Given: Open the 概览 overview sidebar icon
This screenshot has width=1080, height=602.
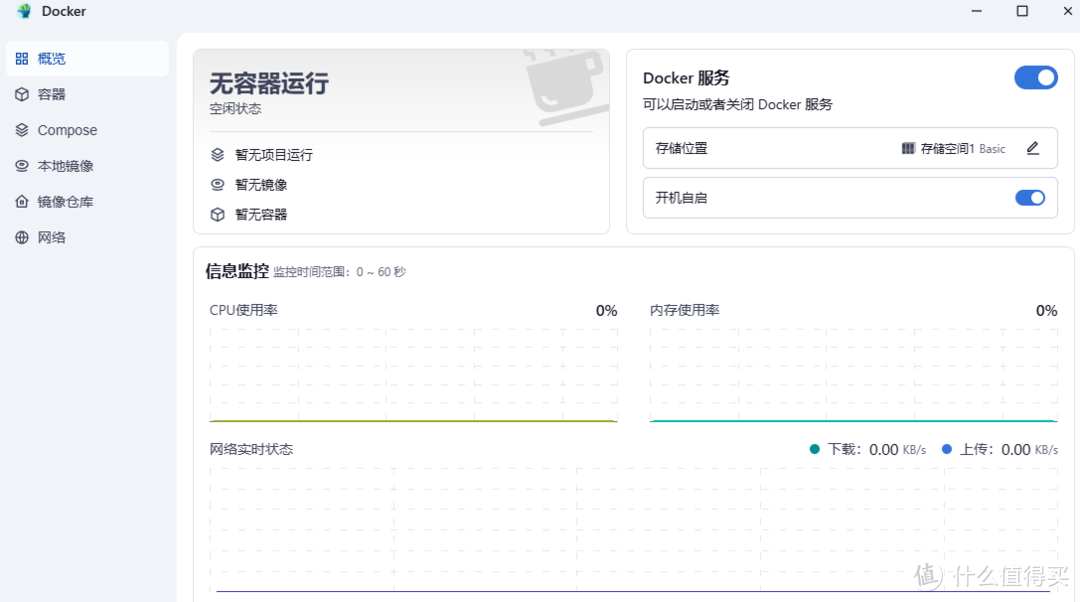Looking at the screenshot, I should tap(21, 58).
